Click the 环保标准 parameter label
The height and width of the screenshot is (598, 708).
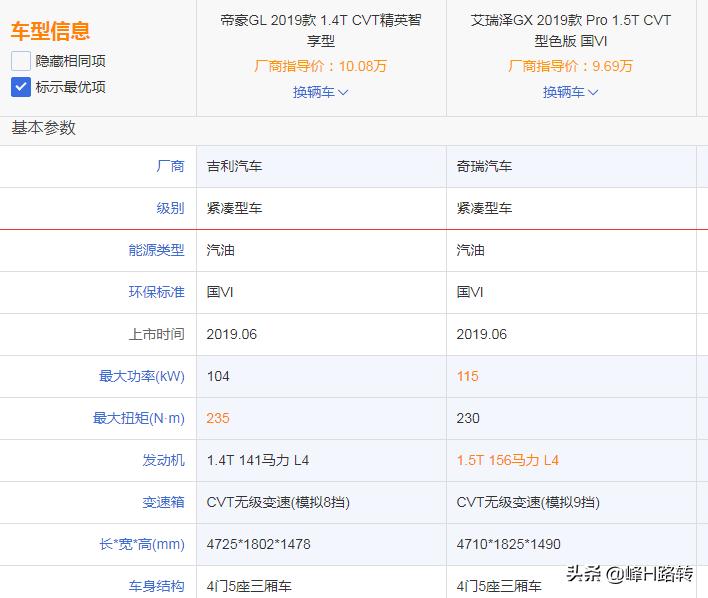point(156,292)
